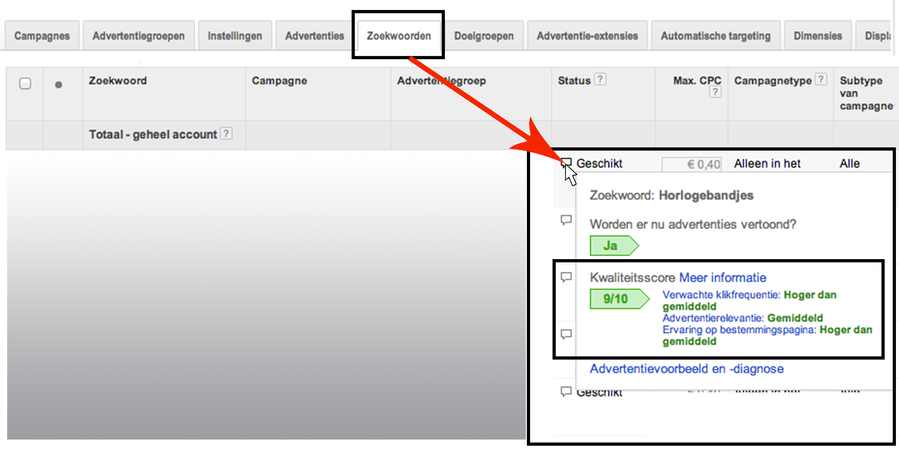899x458 pixels.
Task: Open the help icon under Max. CPC header
Action: [715, 93]
